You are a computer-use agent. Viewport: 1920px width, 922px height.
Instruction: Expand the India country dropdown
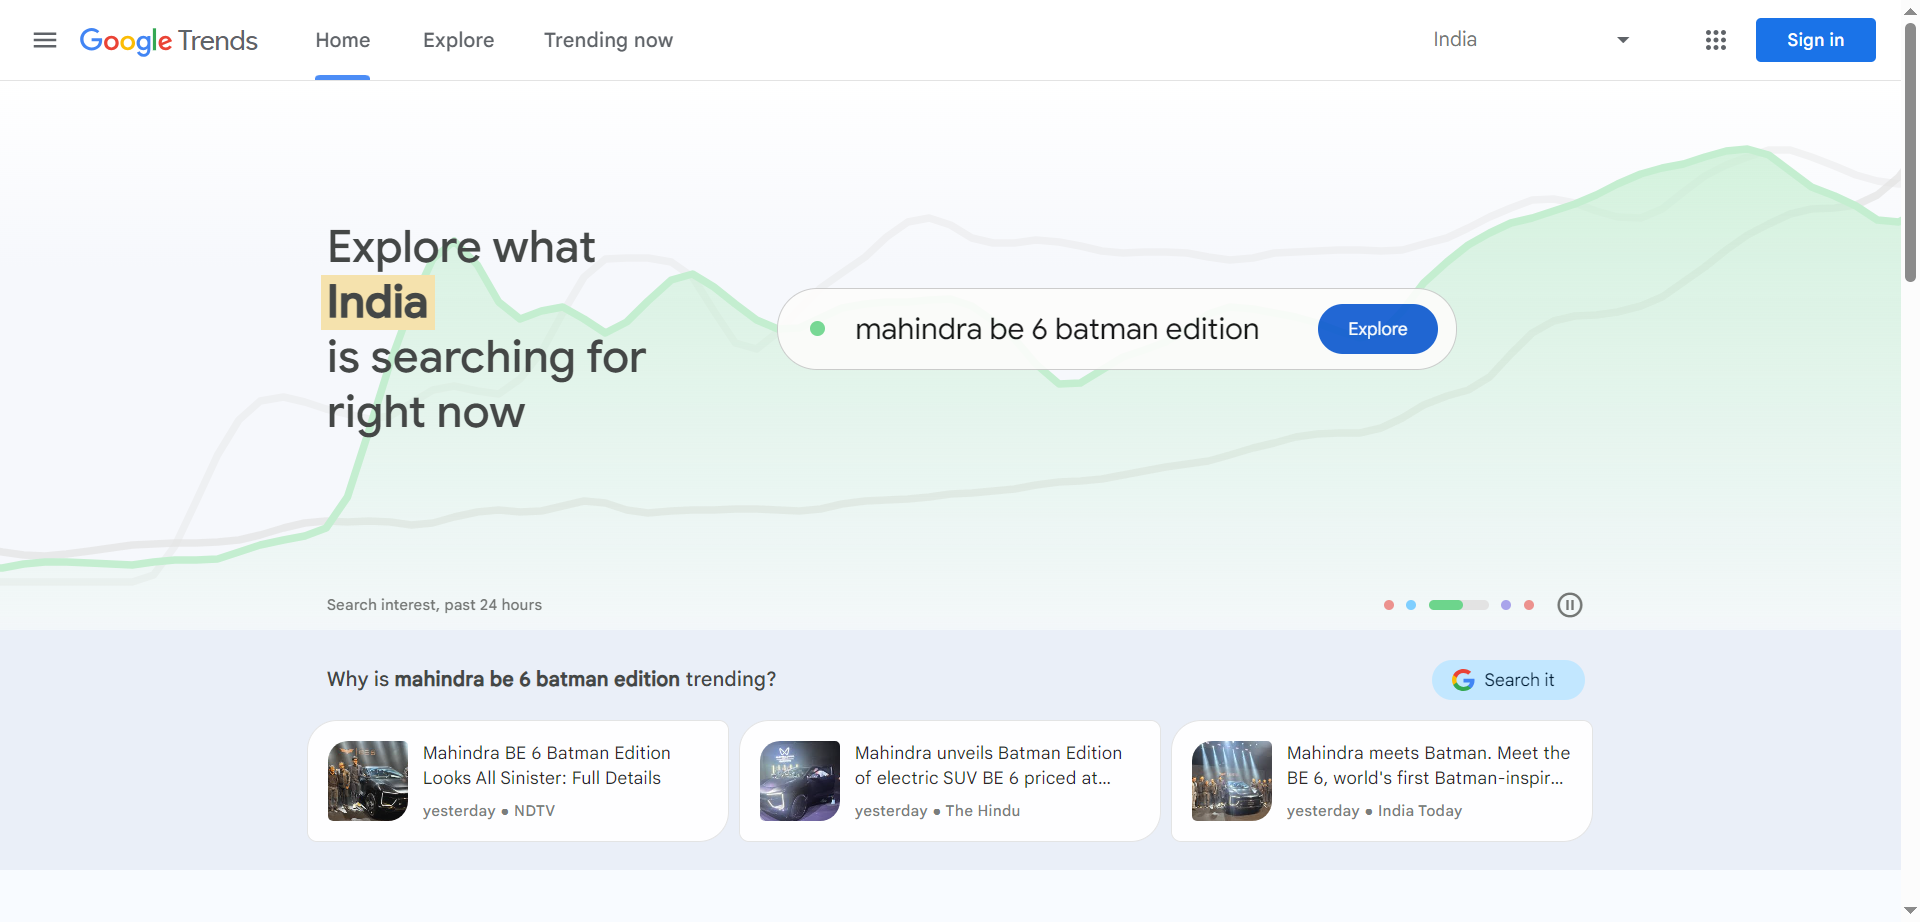(1531, 40)
